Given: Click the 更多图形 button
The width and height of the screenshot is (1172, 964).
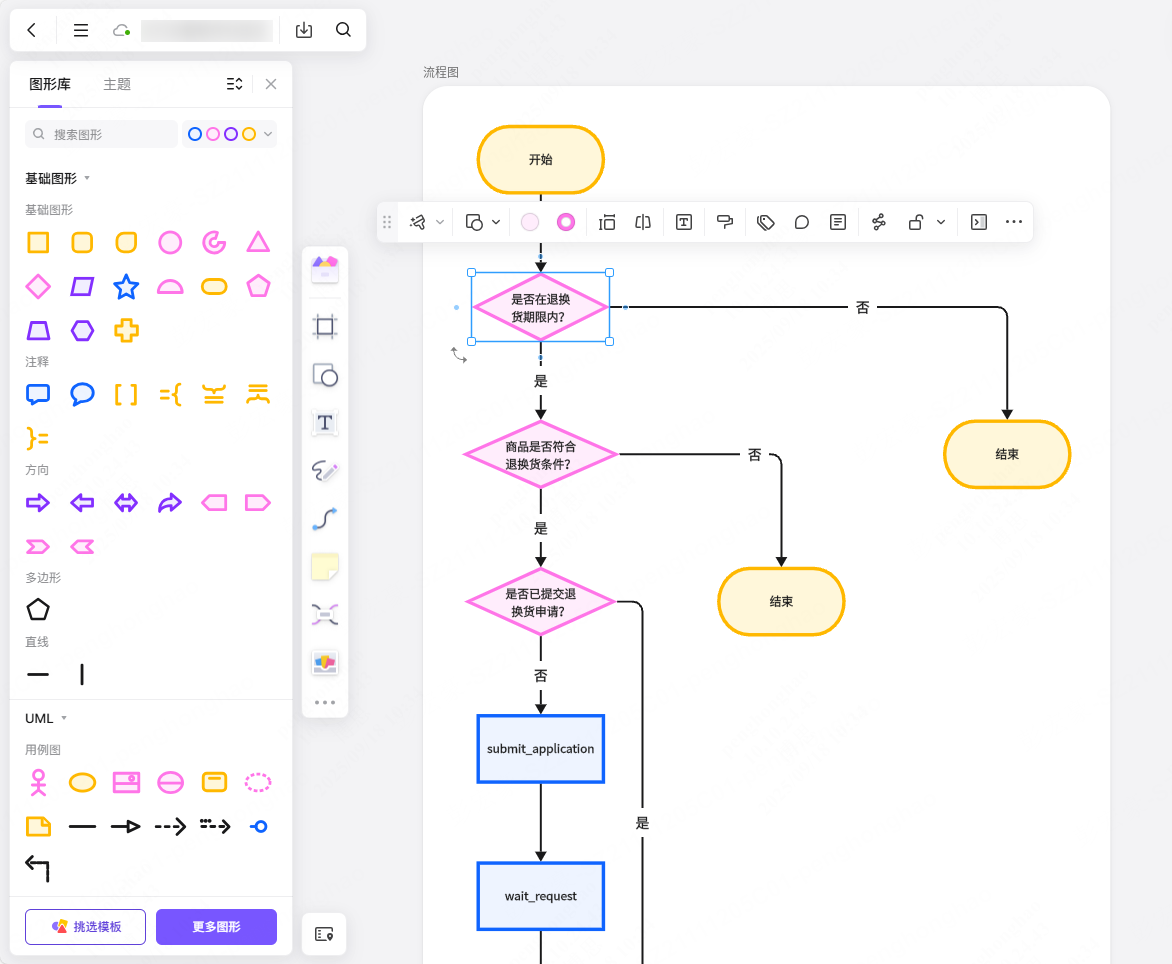Looking at the screenshot, I should pos(216,927).
